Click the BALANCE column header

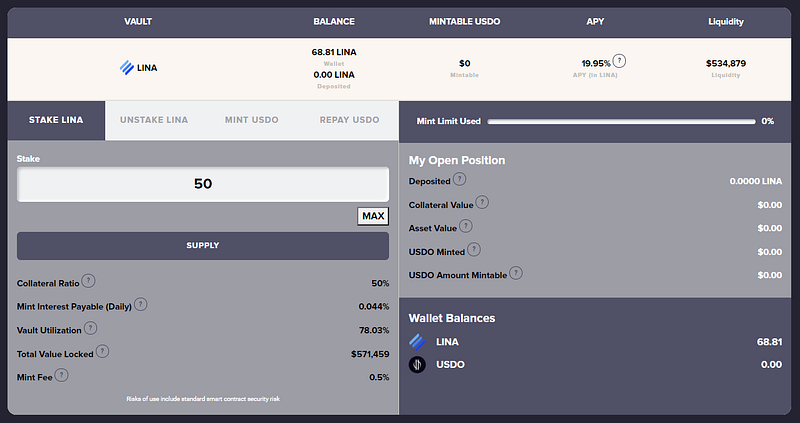(x=334, y=21)
